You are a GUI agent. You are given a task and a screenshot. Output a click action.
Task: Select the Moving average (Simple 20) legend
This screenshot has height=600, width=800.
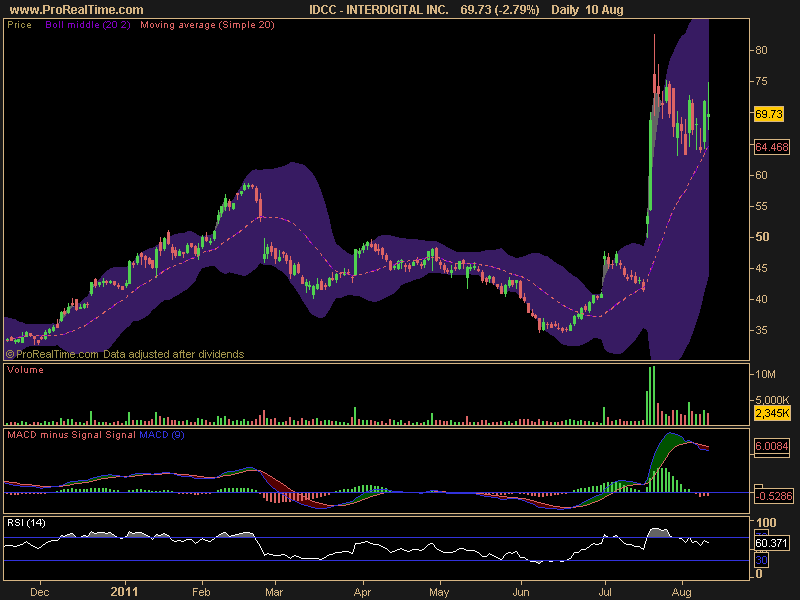pyautogui.click(x=207, y=25)
